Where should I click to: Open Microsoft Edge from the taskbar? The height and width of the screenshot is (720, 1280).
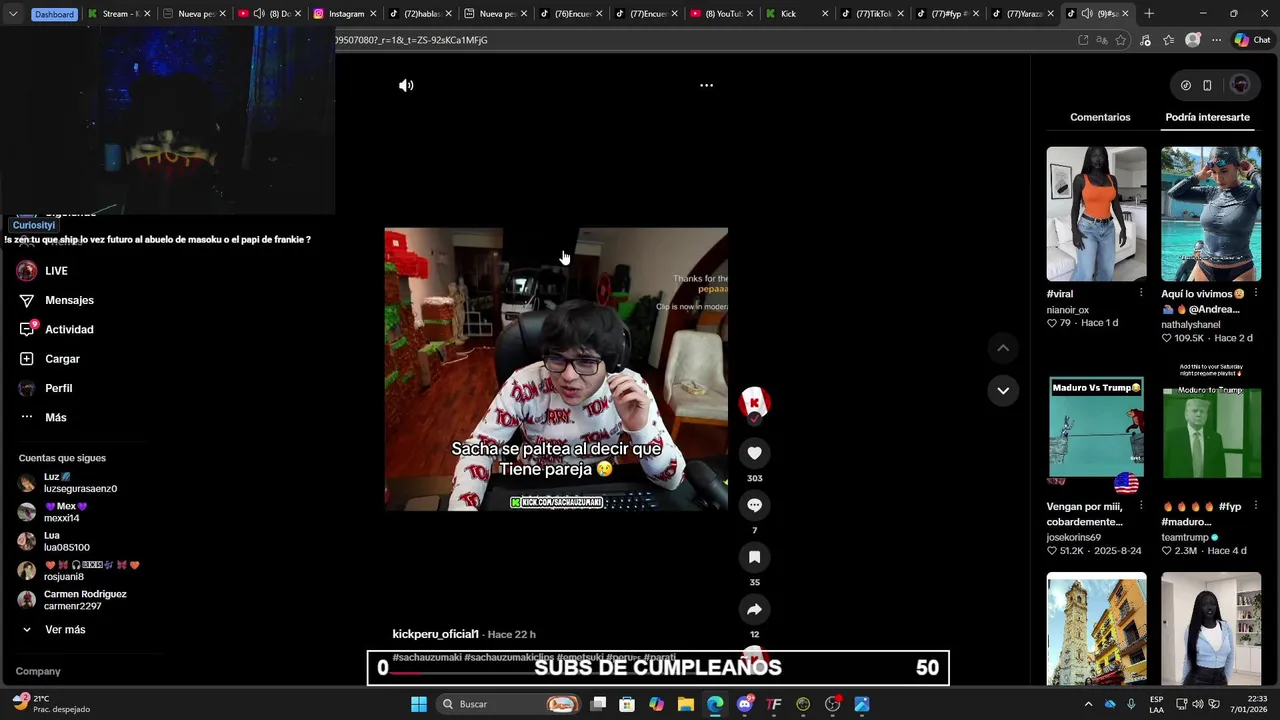(715, 704)
